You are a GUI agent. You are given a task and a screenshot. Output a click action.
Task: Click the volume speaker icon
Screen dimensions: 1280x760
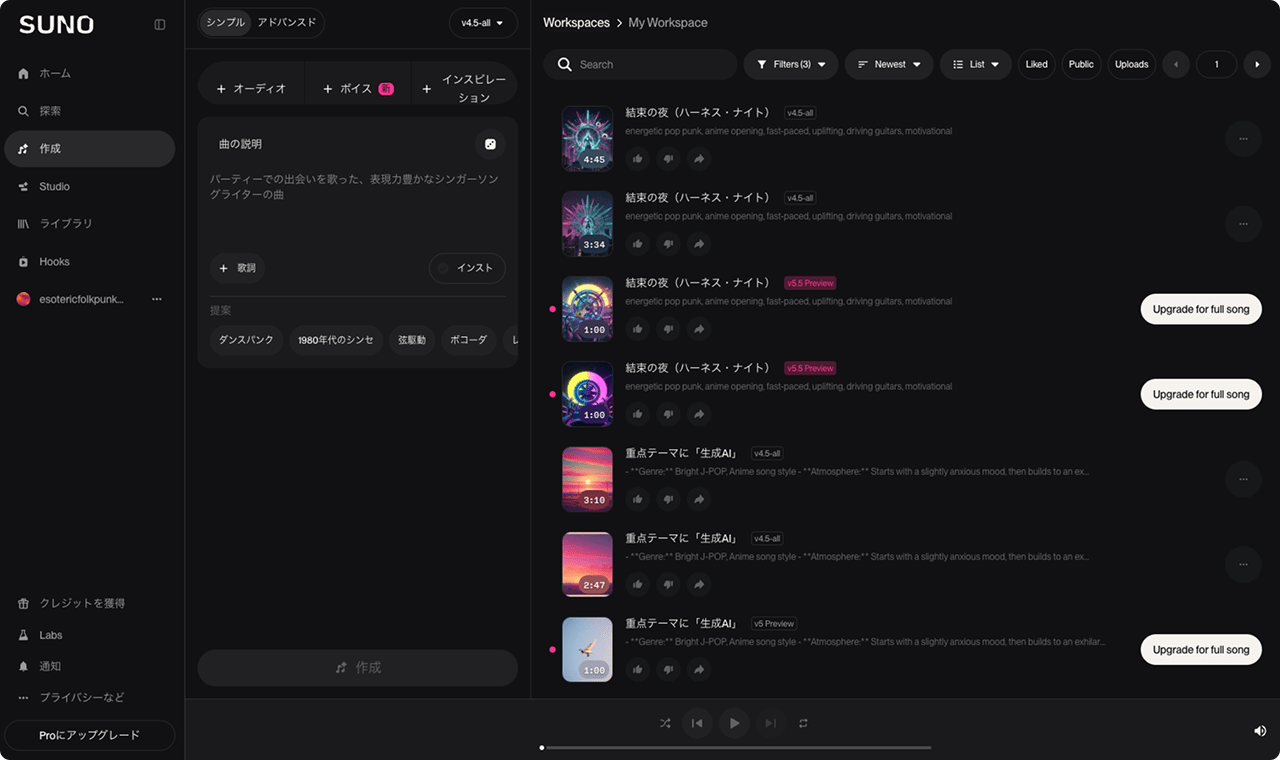[x=1260, y=731]
